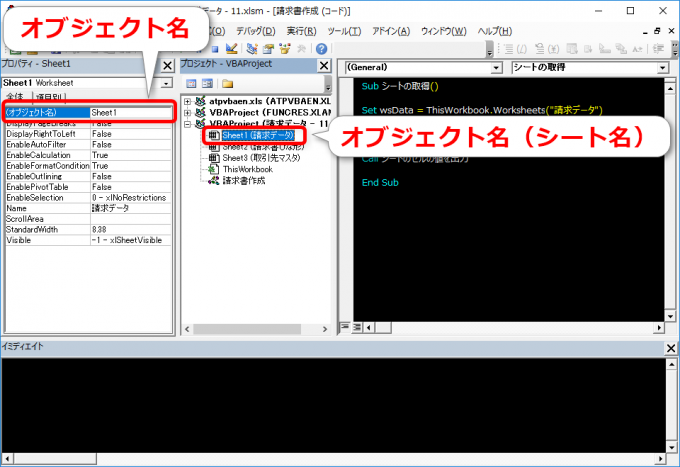This screenshot has width=680, height=467.
Task: Open the ウィンドウ(W) menu
Action: click(444, 31)
